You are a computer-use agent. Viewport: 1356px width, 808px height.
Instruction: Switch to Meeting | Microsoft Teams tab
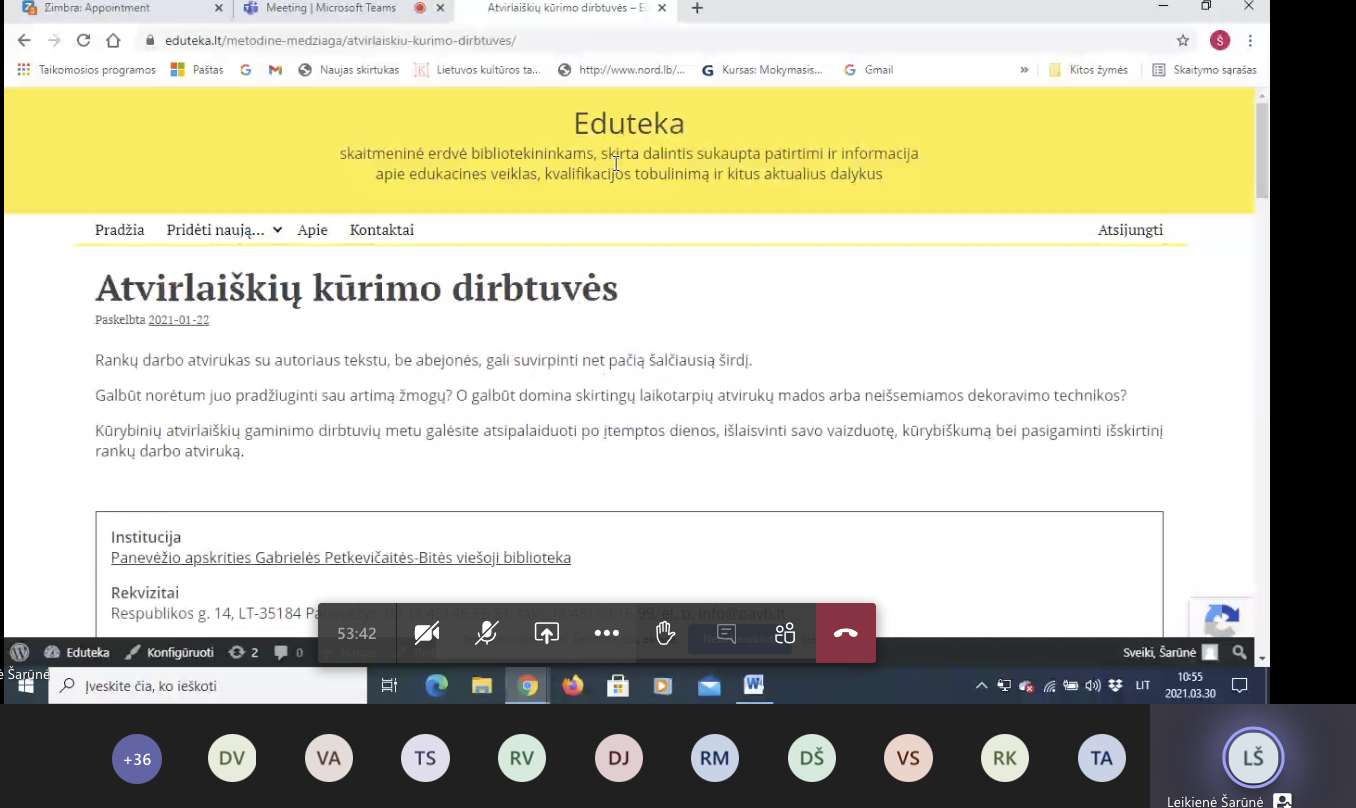point(331,9)
